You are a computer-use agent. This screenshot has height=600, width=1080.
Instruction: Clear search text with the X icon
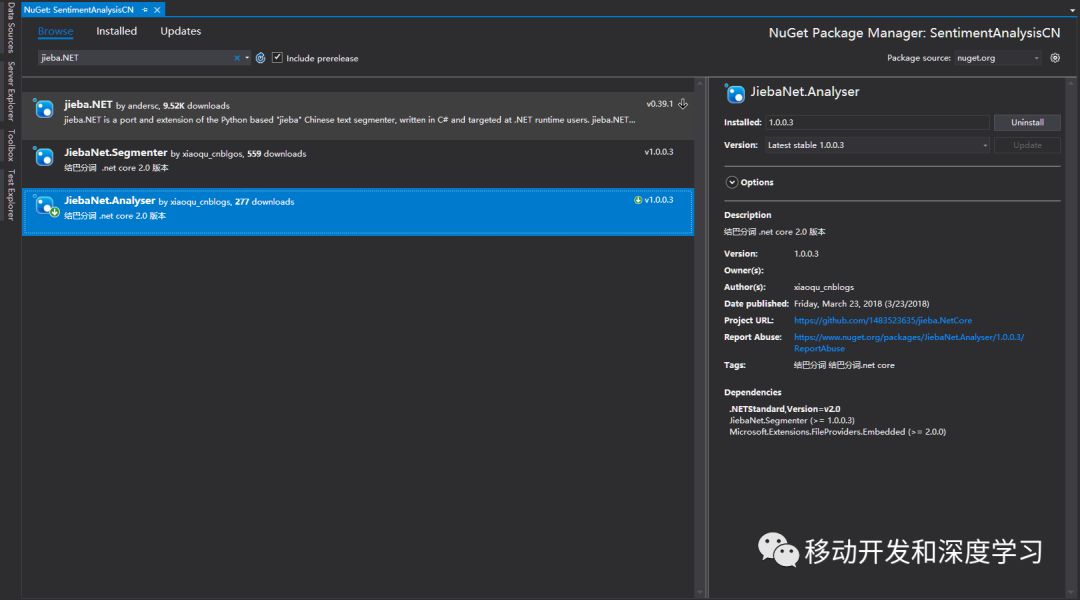(237, 58)
